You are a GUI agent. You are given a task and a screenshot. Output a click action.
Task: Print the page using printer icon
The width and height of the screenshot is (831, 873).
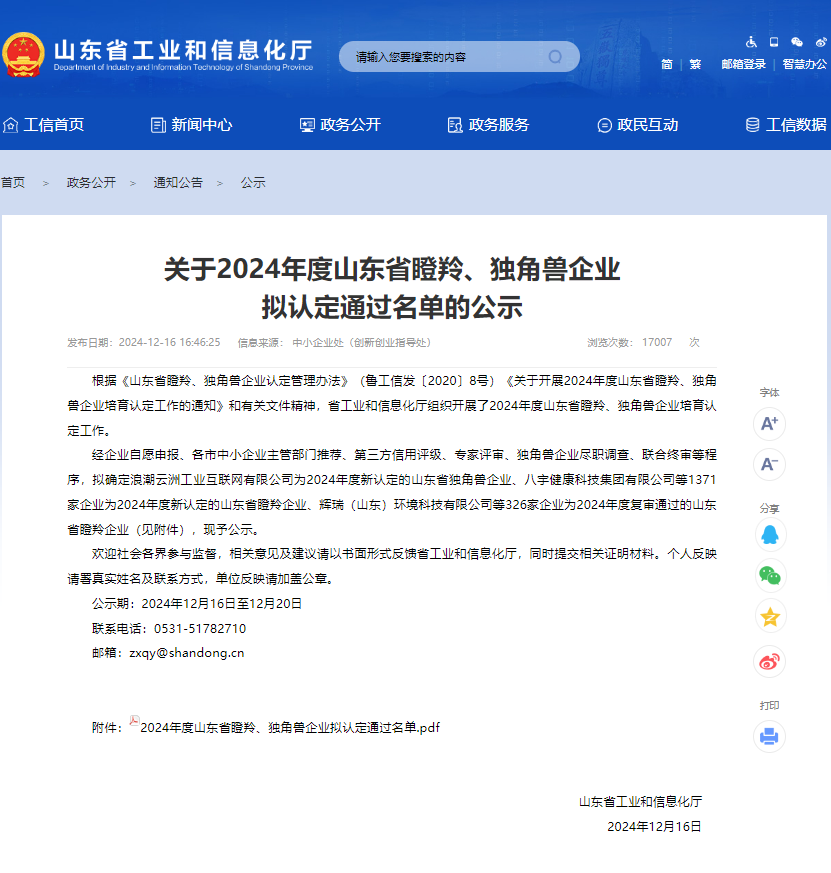(x=769, y=737)
